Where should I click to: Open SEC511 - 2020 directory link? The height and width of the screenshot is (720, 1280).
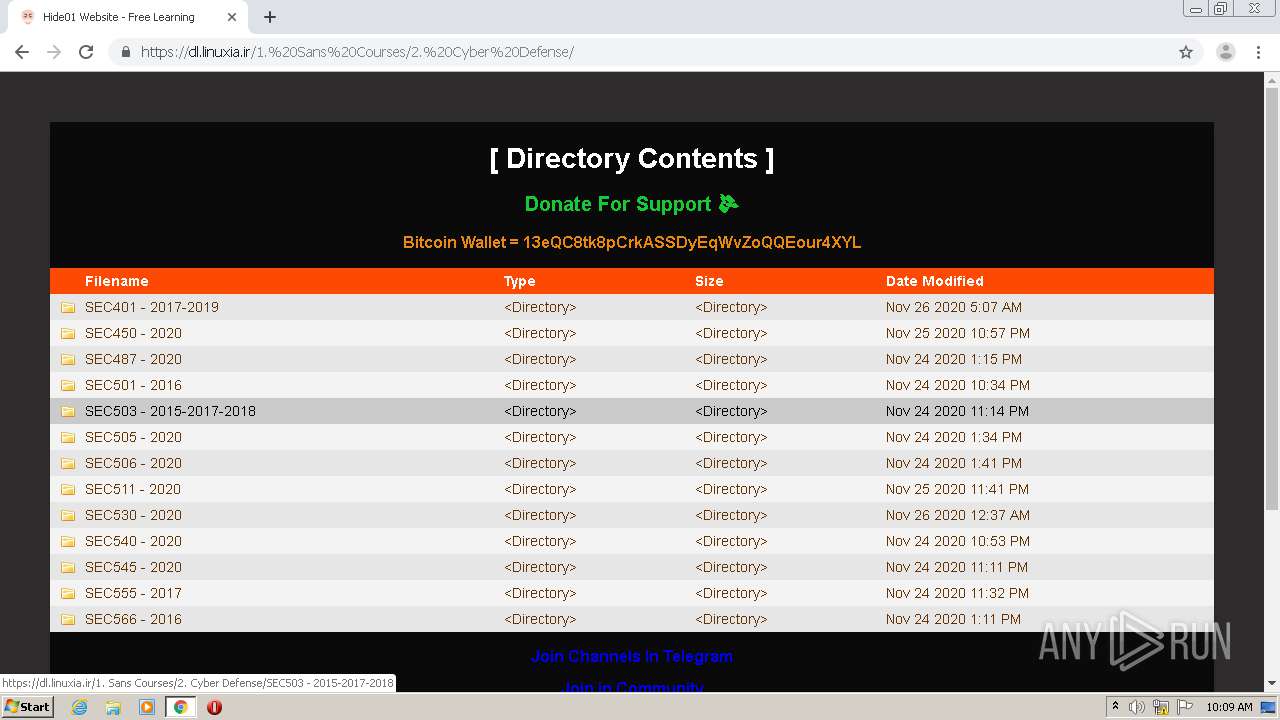click(133, 489)
